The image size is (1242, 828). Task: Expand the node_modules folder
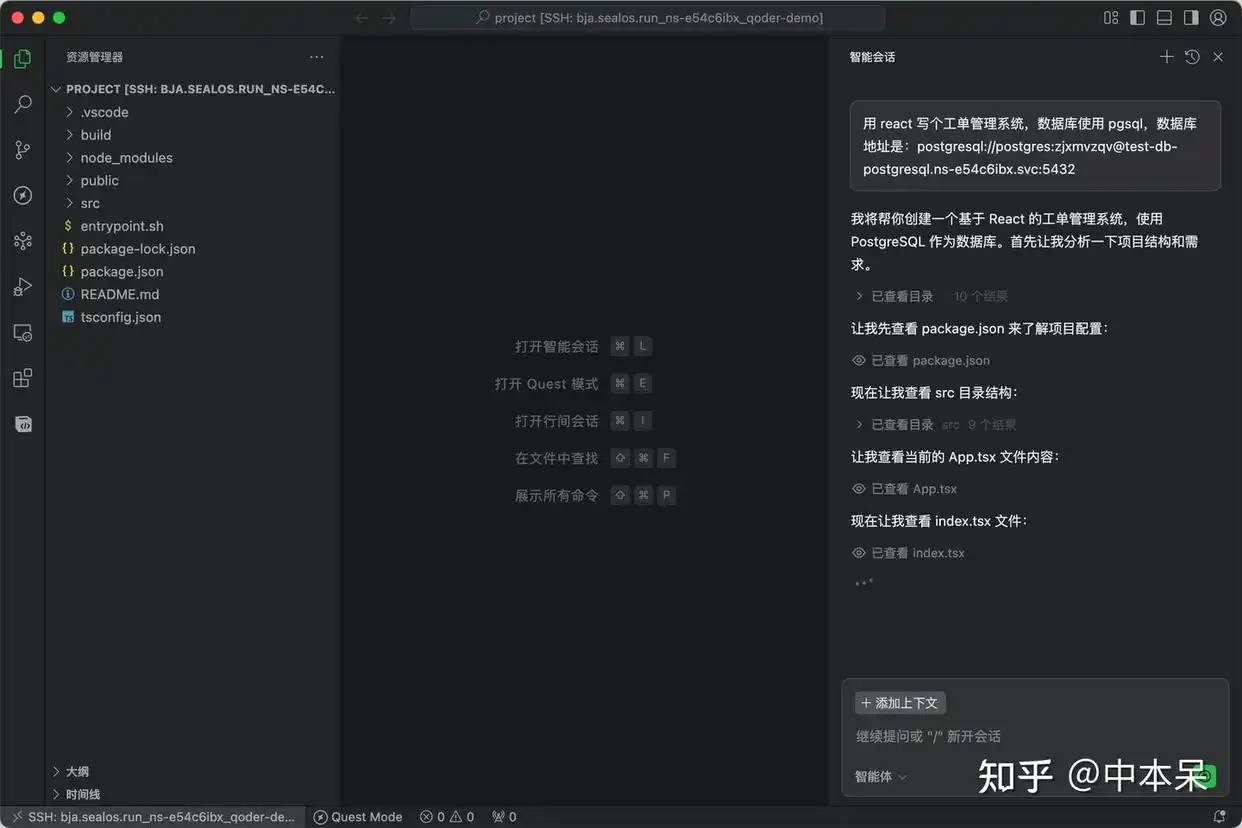pos(128,157)
